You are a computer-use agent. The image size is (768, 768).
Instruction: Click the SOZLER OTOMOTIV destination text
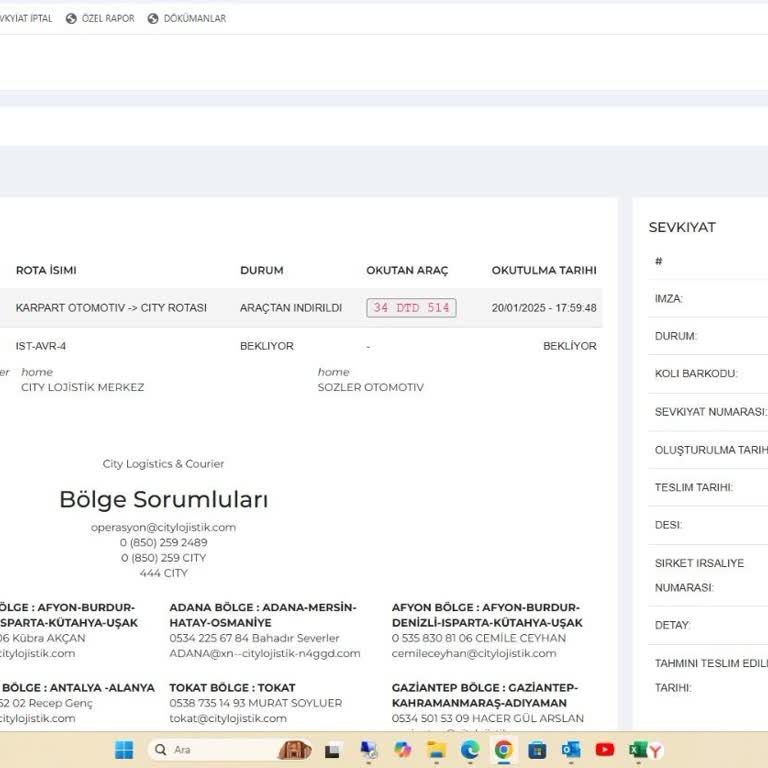pyautogui.click(x=371, y=387)
